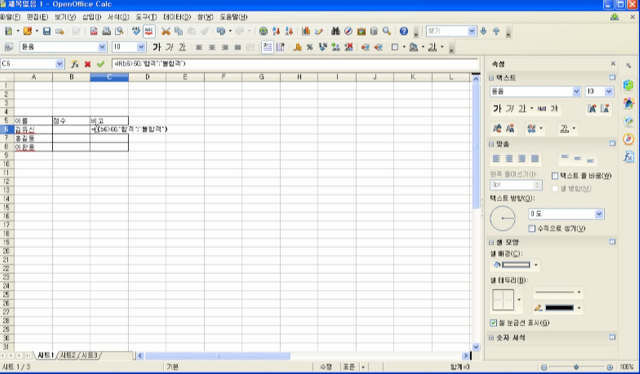The height and width of the screenshot is (374, 640).
Task: Toggle AutoSpellcheck red ABC icon
Action: pyautogui.click(x=149, y=31)
